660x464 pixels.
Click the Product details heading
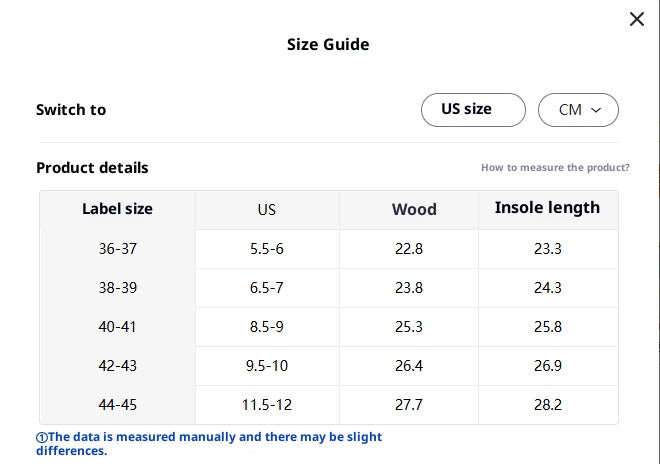pyautogui.click(x=92, y=168)
